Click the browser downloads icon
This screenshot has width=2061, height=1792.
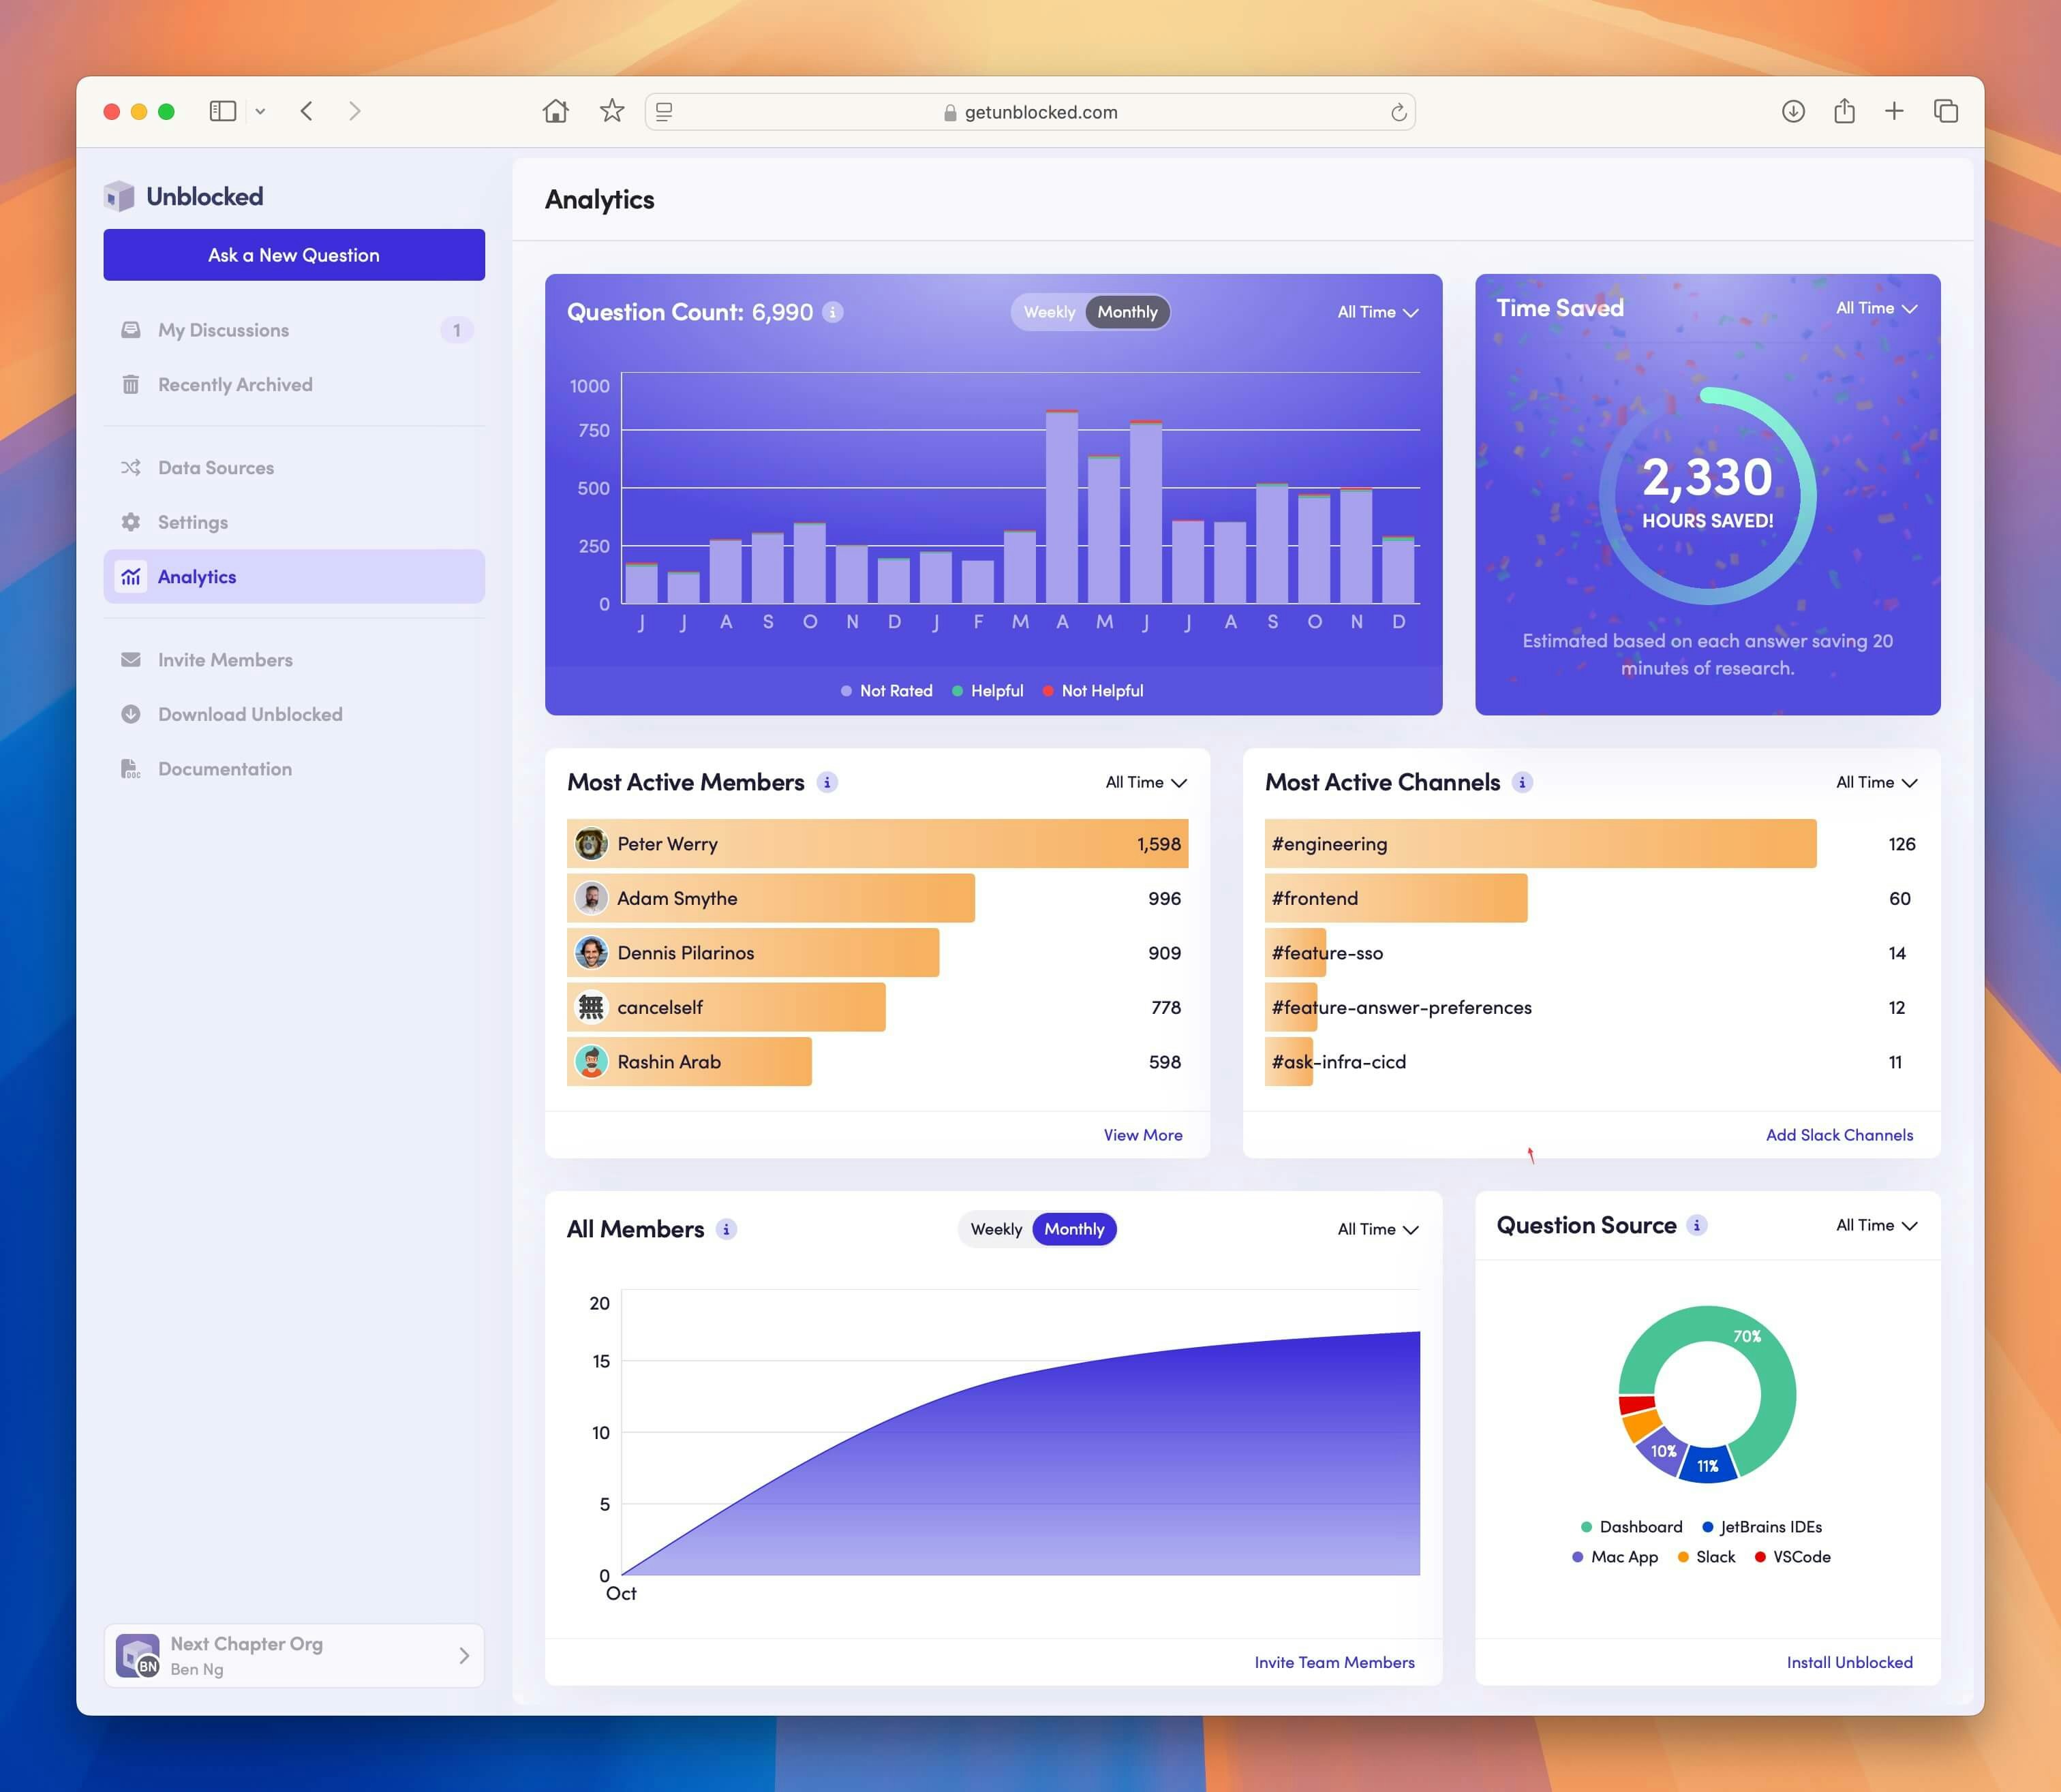point(1793,111)
